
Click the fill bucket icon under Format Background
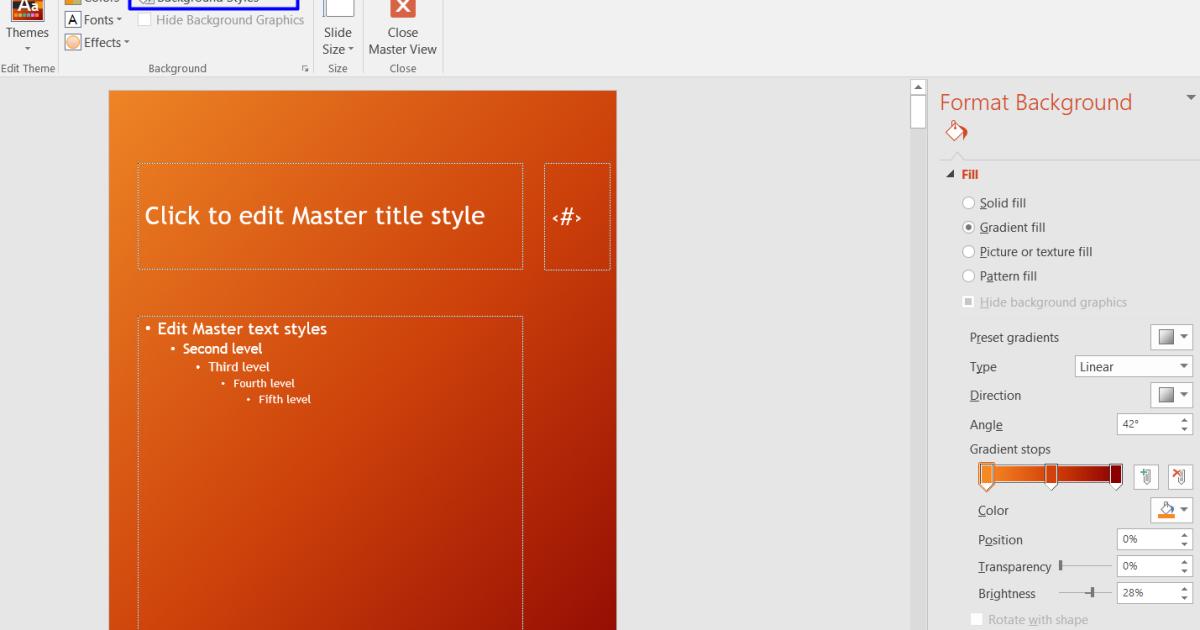[x=955, y=131]
